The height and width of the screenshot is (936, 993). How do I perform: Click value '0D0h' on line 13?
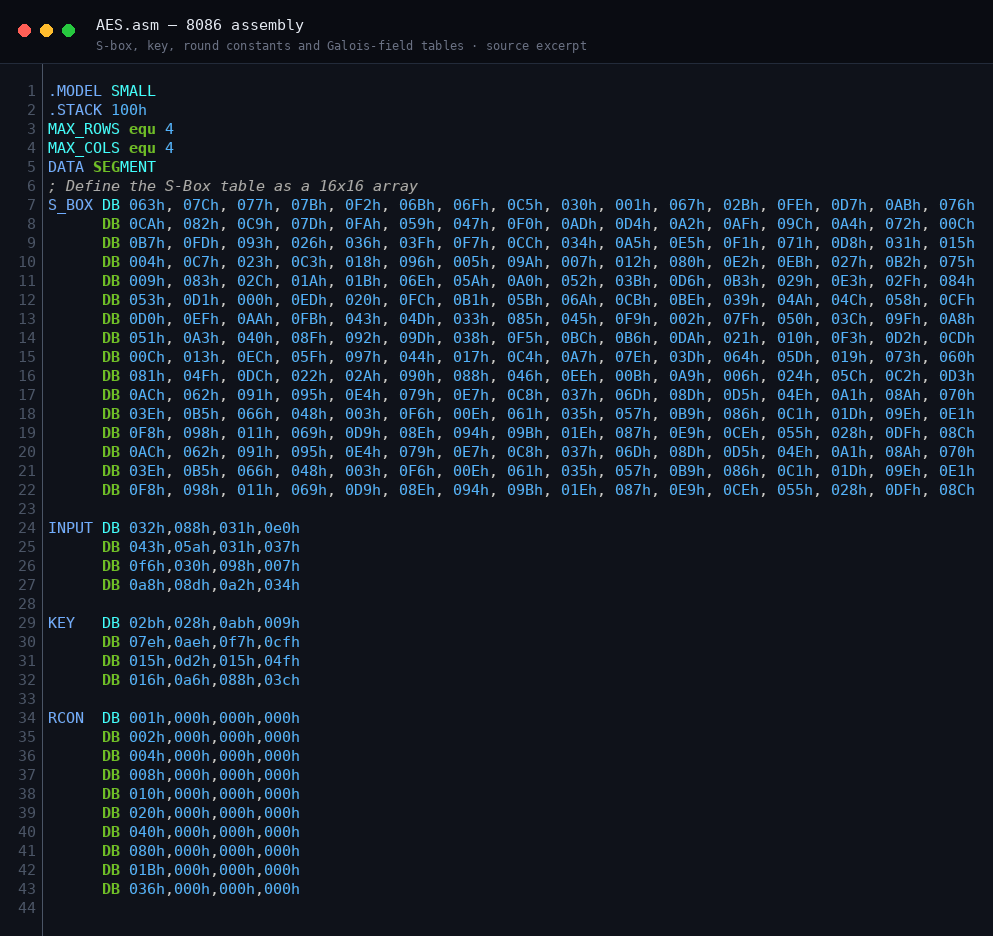click(x=147, y=319)
